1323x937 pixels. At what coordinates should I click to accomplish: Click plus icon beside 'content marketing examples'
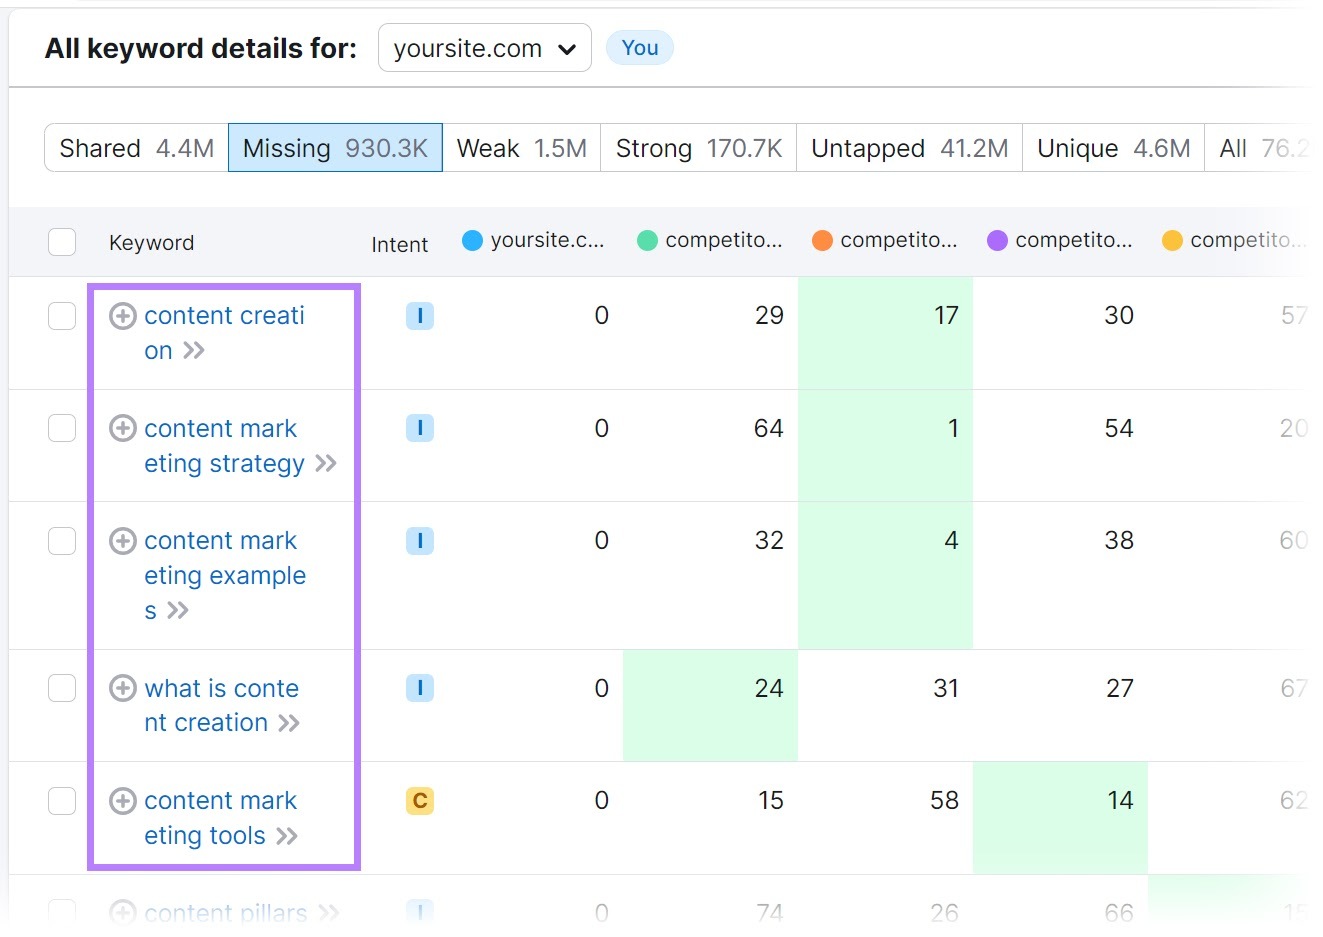122,541
